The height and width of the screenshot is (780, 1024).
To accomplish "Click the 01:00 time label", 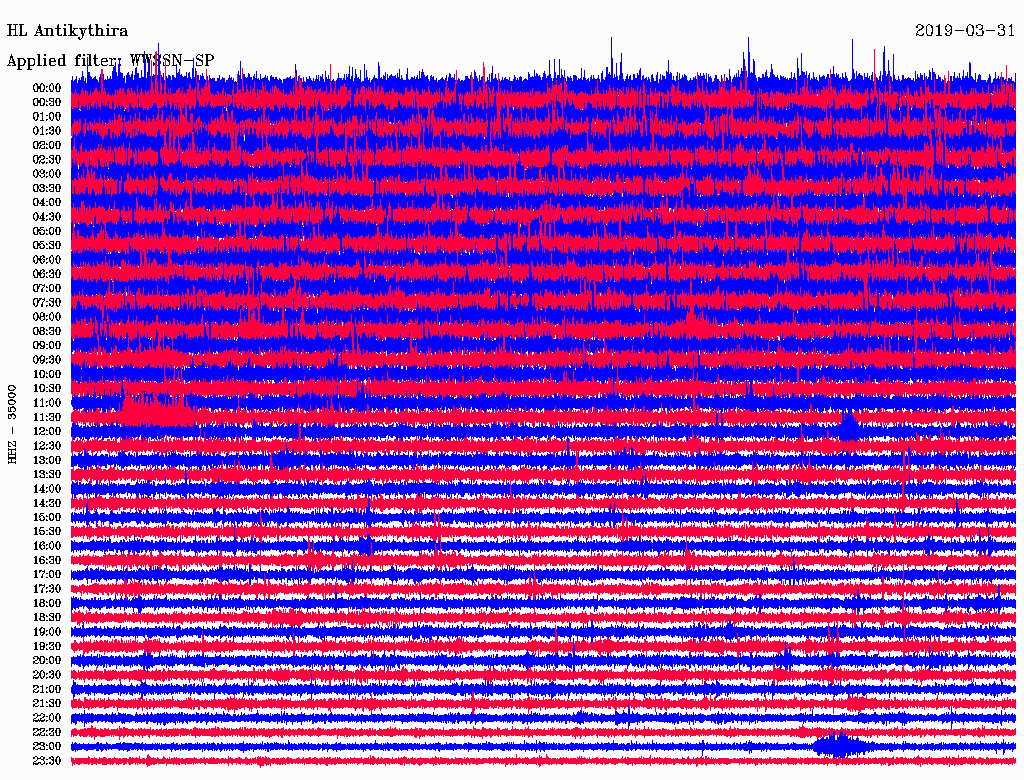I will pos(47,116).
